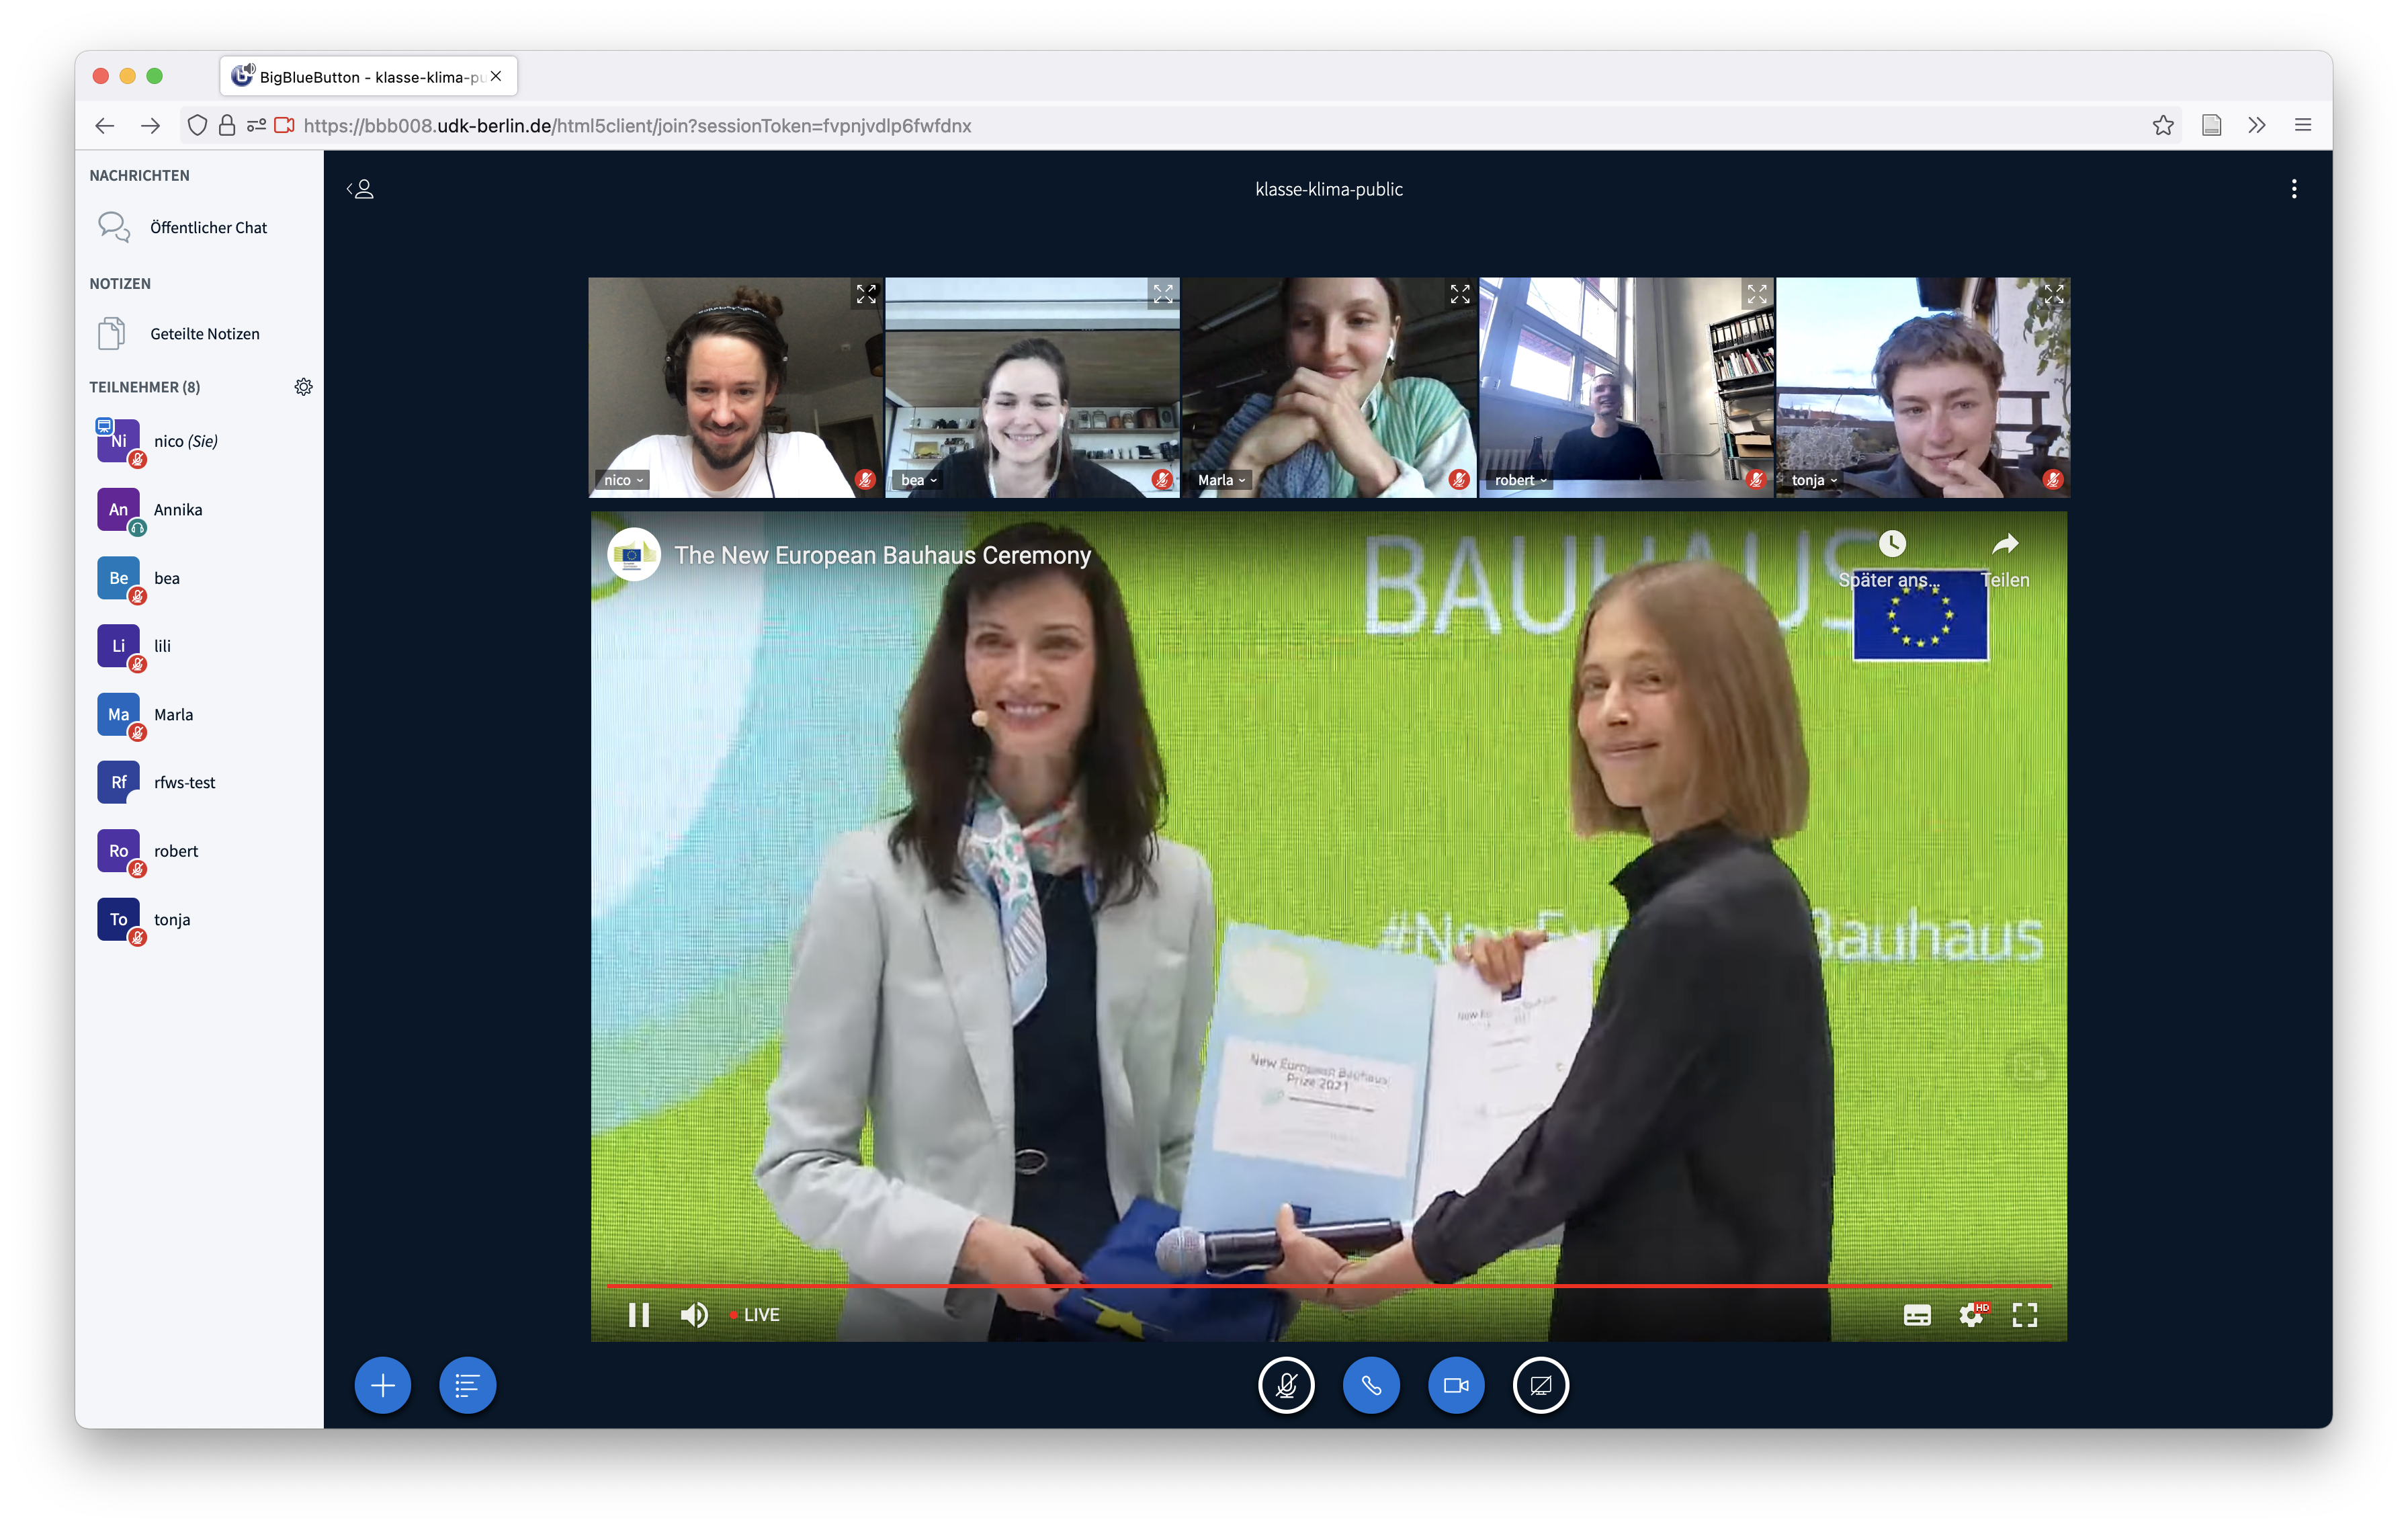Open the blue plus actions menu

click(383, 1385)
